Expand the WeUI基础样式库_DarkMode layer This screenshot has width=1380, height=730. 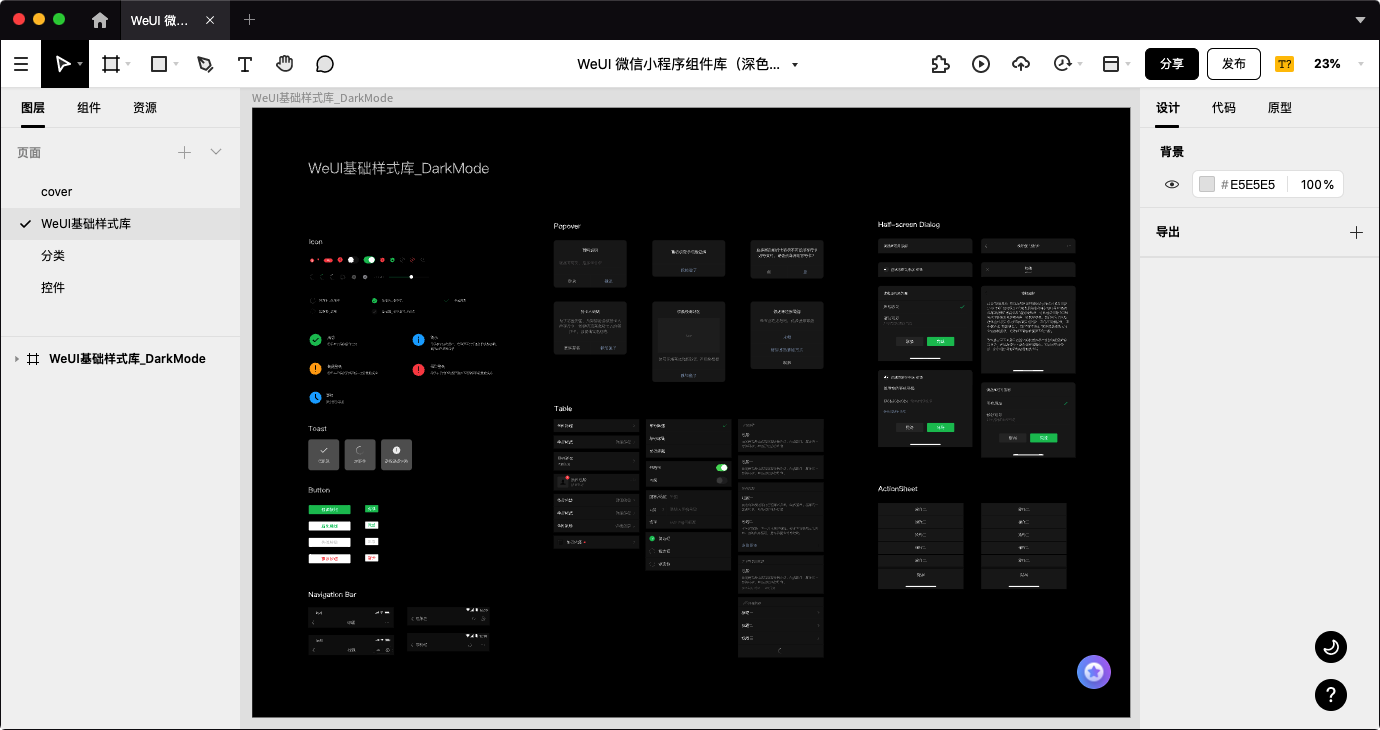point(16,359)
